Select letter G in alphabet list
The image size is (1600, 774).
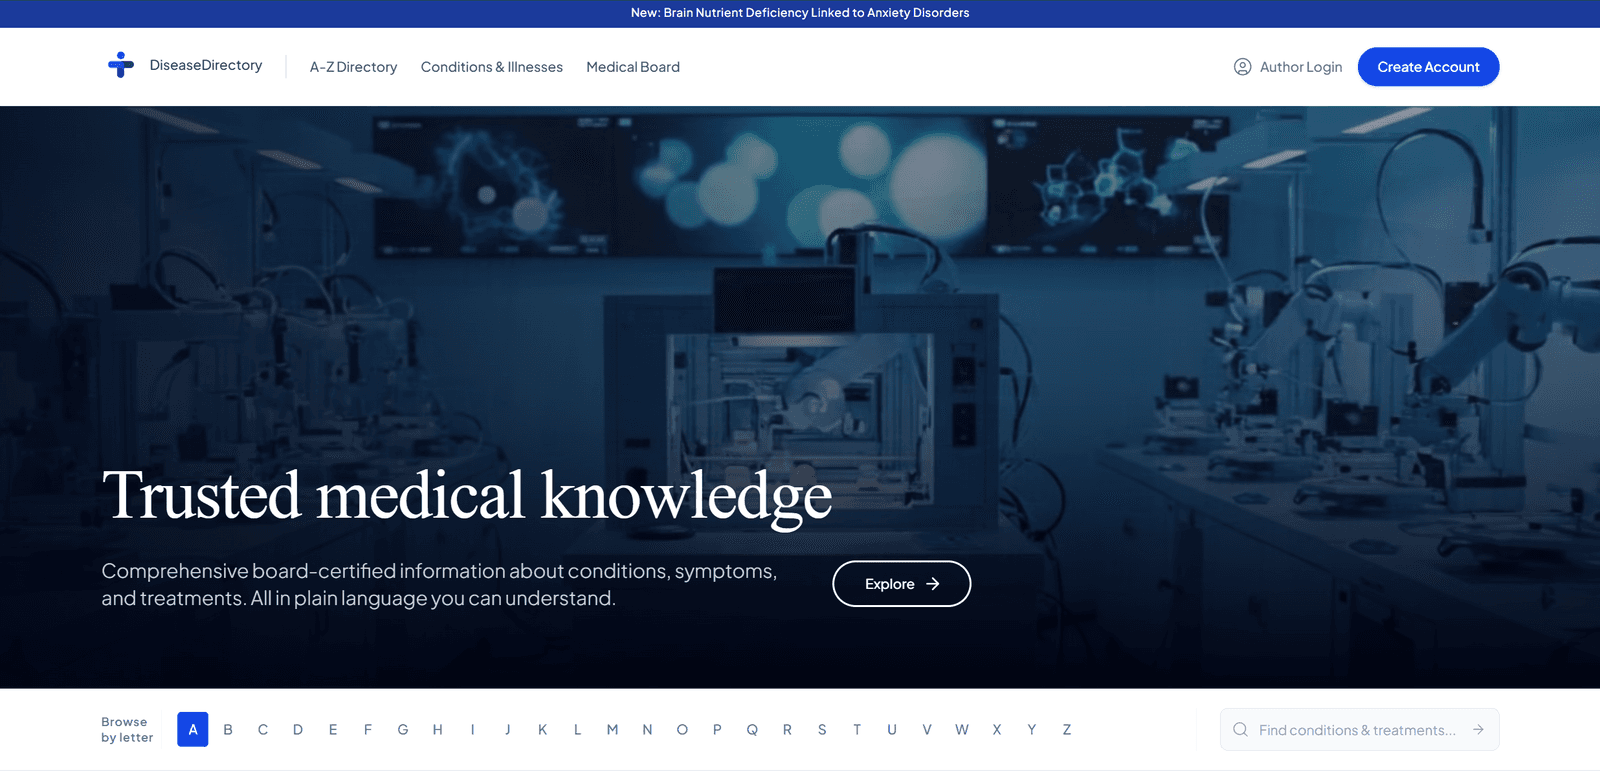coord(403,730)
